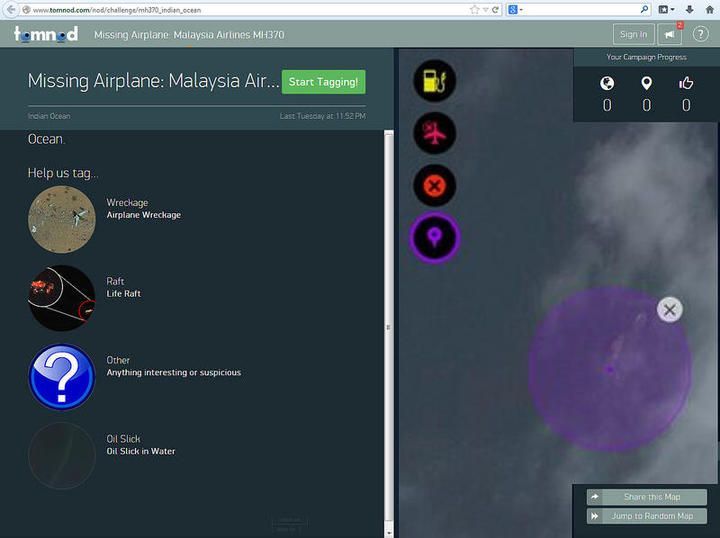Click the Start Tagging! button
720x538 pixels.
point(323,82)
